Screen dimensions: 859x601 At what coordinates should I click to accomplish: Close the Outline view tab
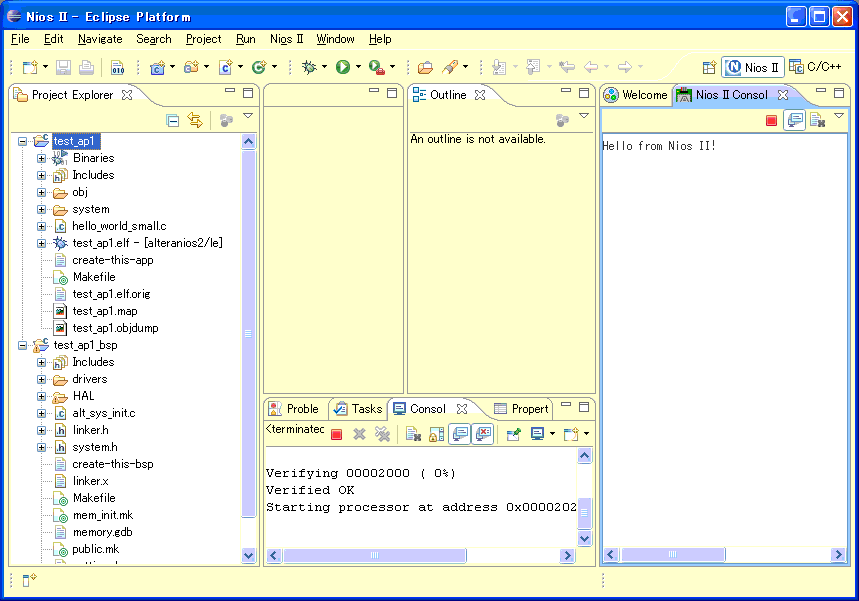tap(480, 95)
